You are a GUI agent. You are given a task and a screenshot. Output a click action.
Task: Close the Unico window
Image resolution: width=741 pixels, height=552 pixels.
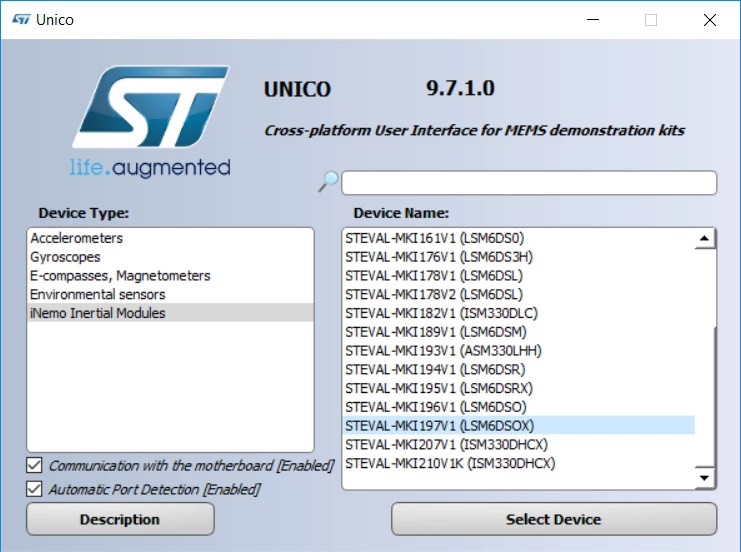point(709,20)
